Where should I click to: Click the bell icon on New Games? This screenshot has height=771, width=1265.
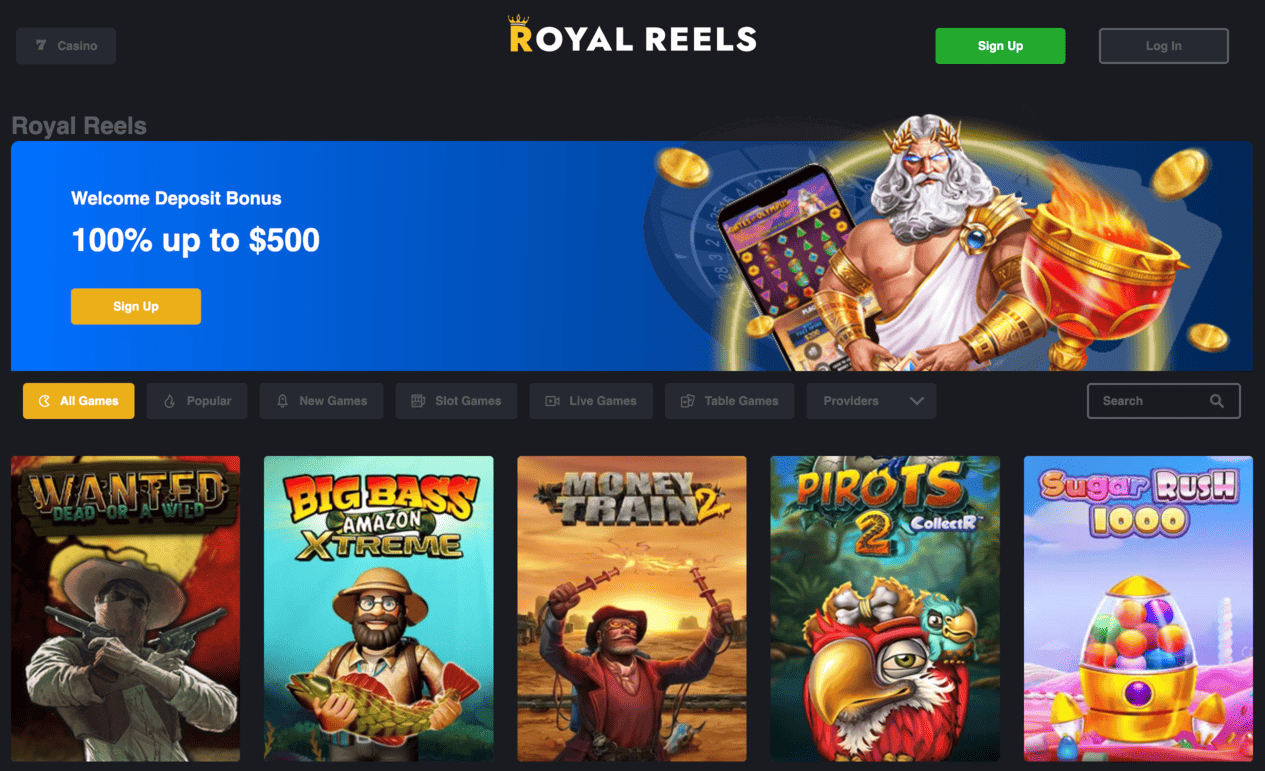point(282,401)
